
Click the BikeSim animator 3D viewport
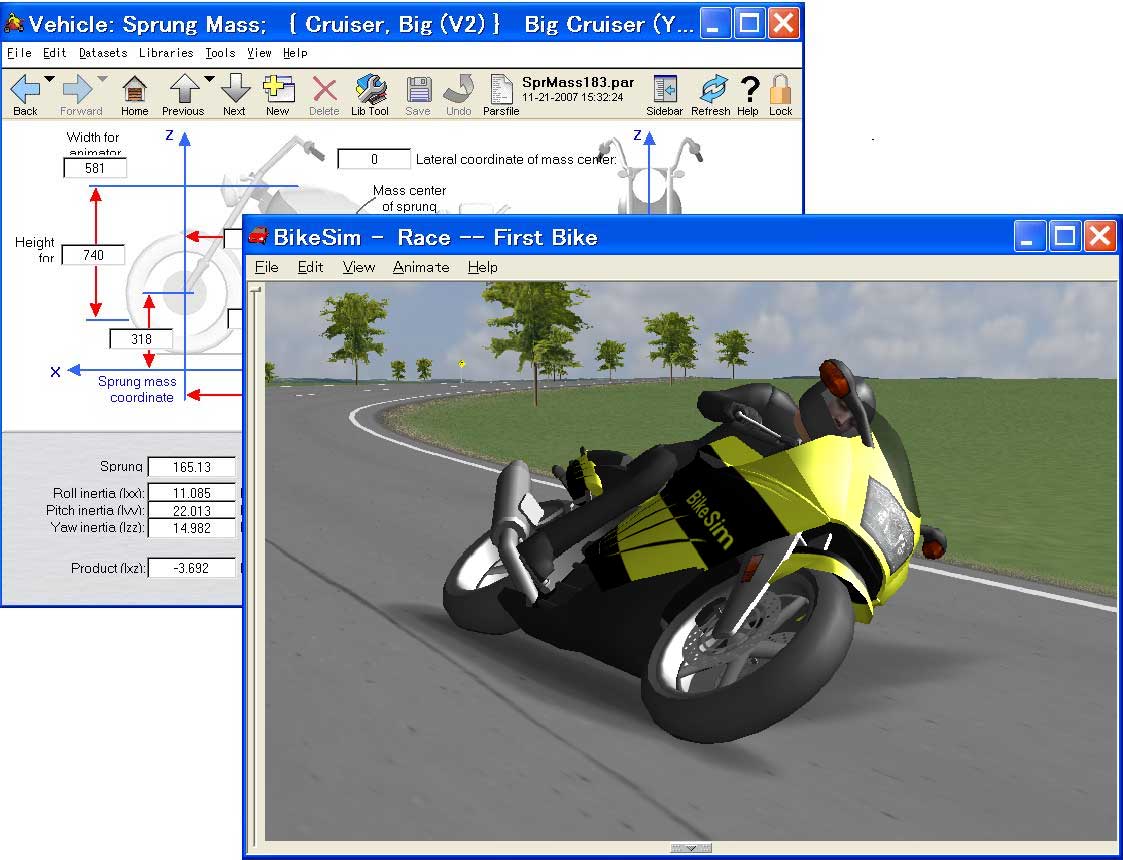click(x=690, y=561)
